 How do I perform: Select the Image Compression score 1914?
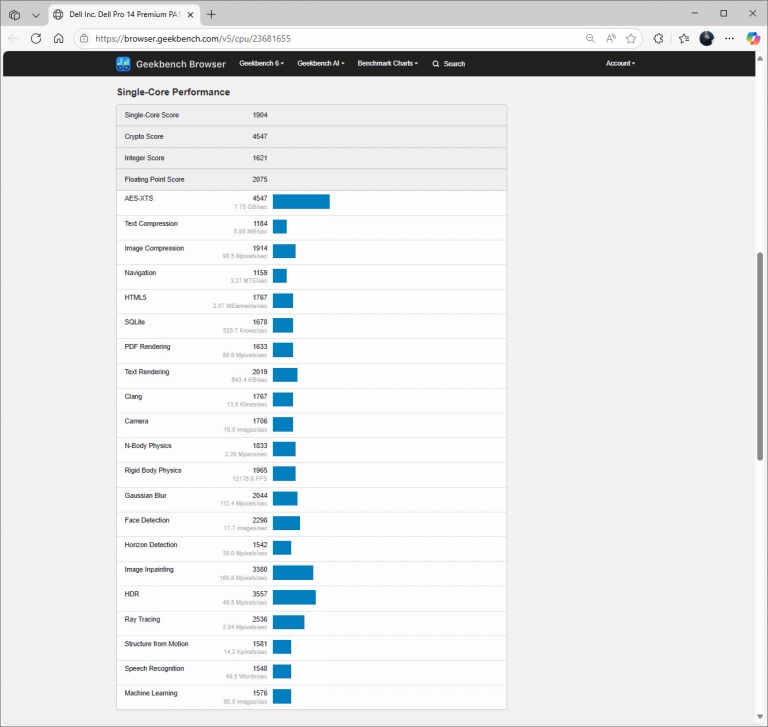(x=260, y=248)
